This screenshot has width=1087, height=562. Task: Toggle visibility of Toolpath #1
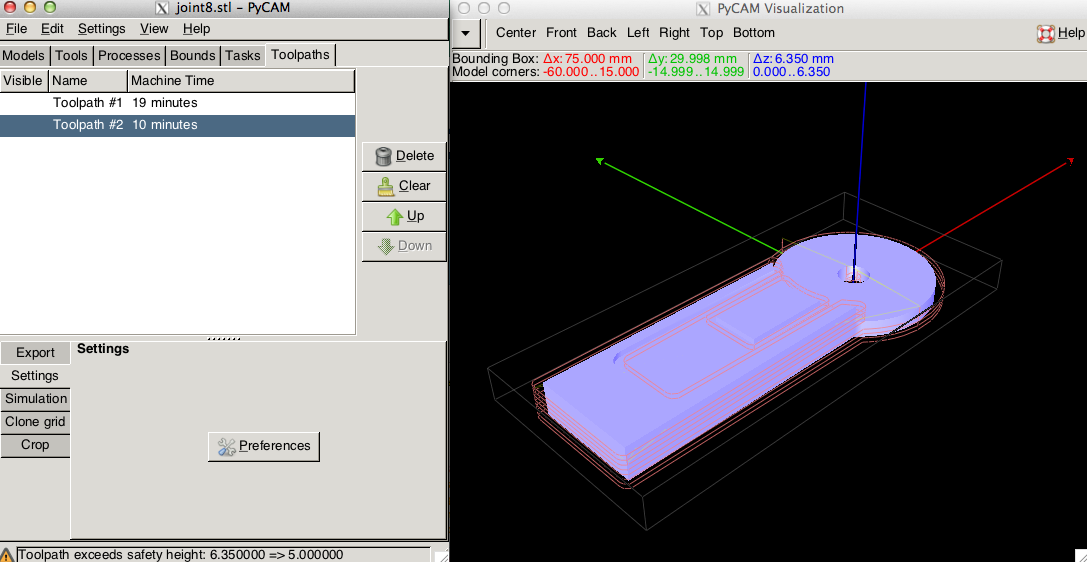(24, 103)
